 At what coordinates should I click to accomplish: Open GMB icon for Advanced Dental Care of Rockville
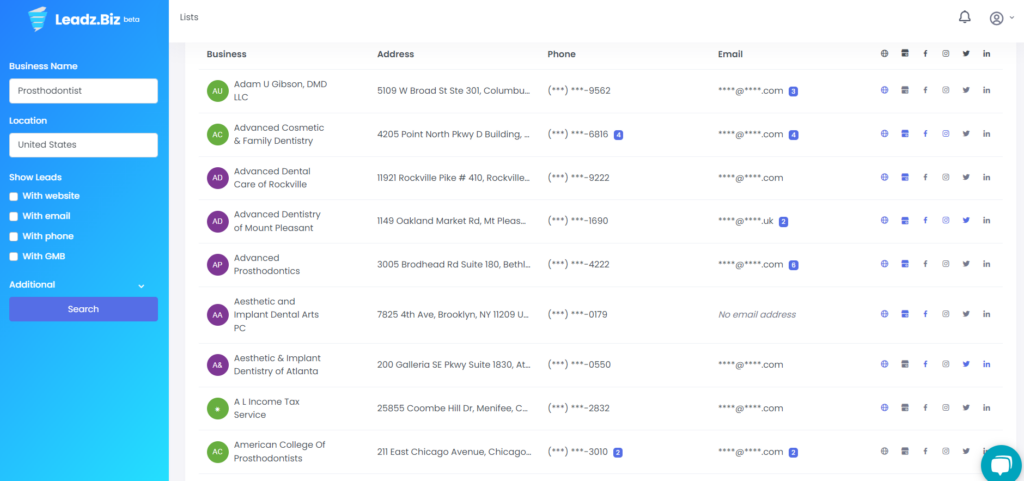904,177
